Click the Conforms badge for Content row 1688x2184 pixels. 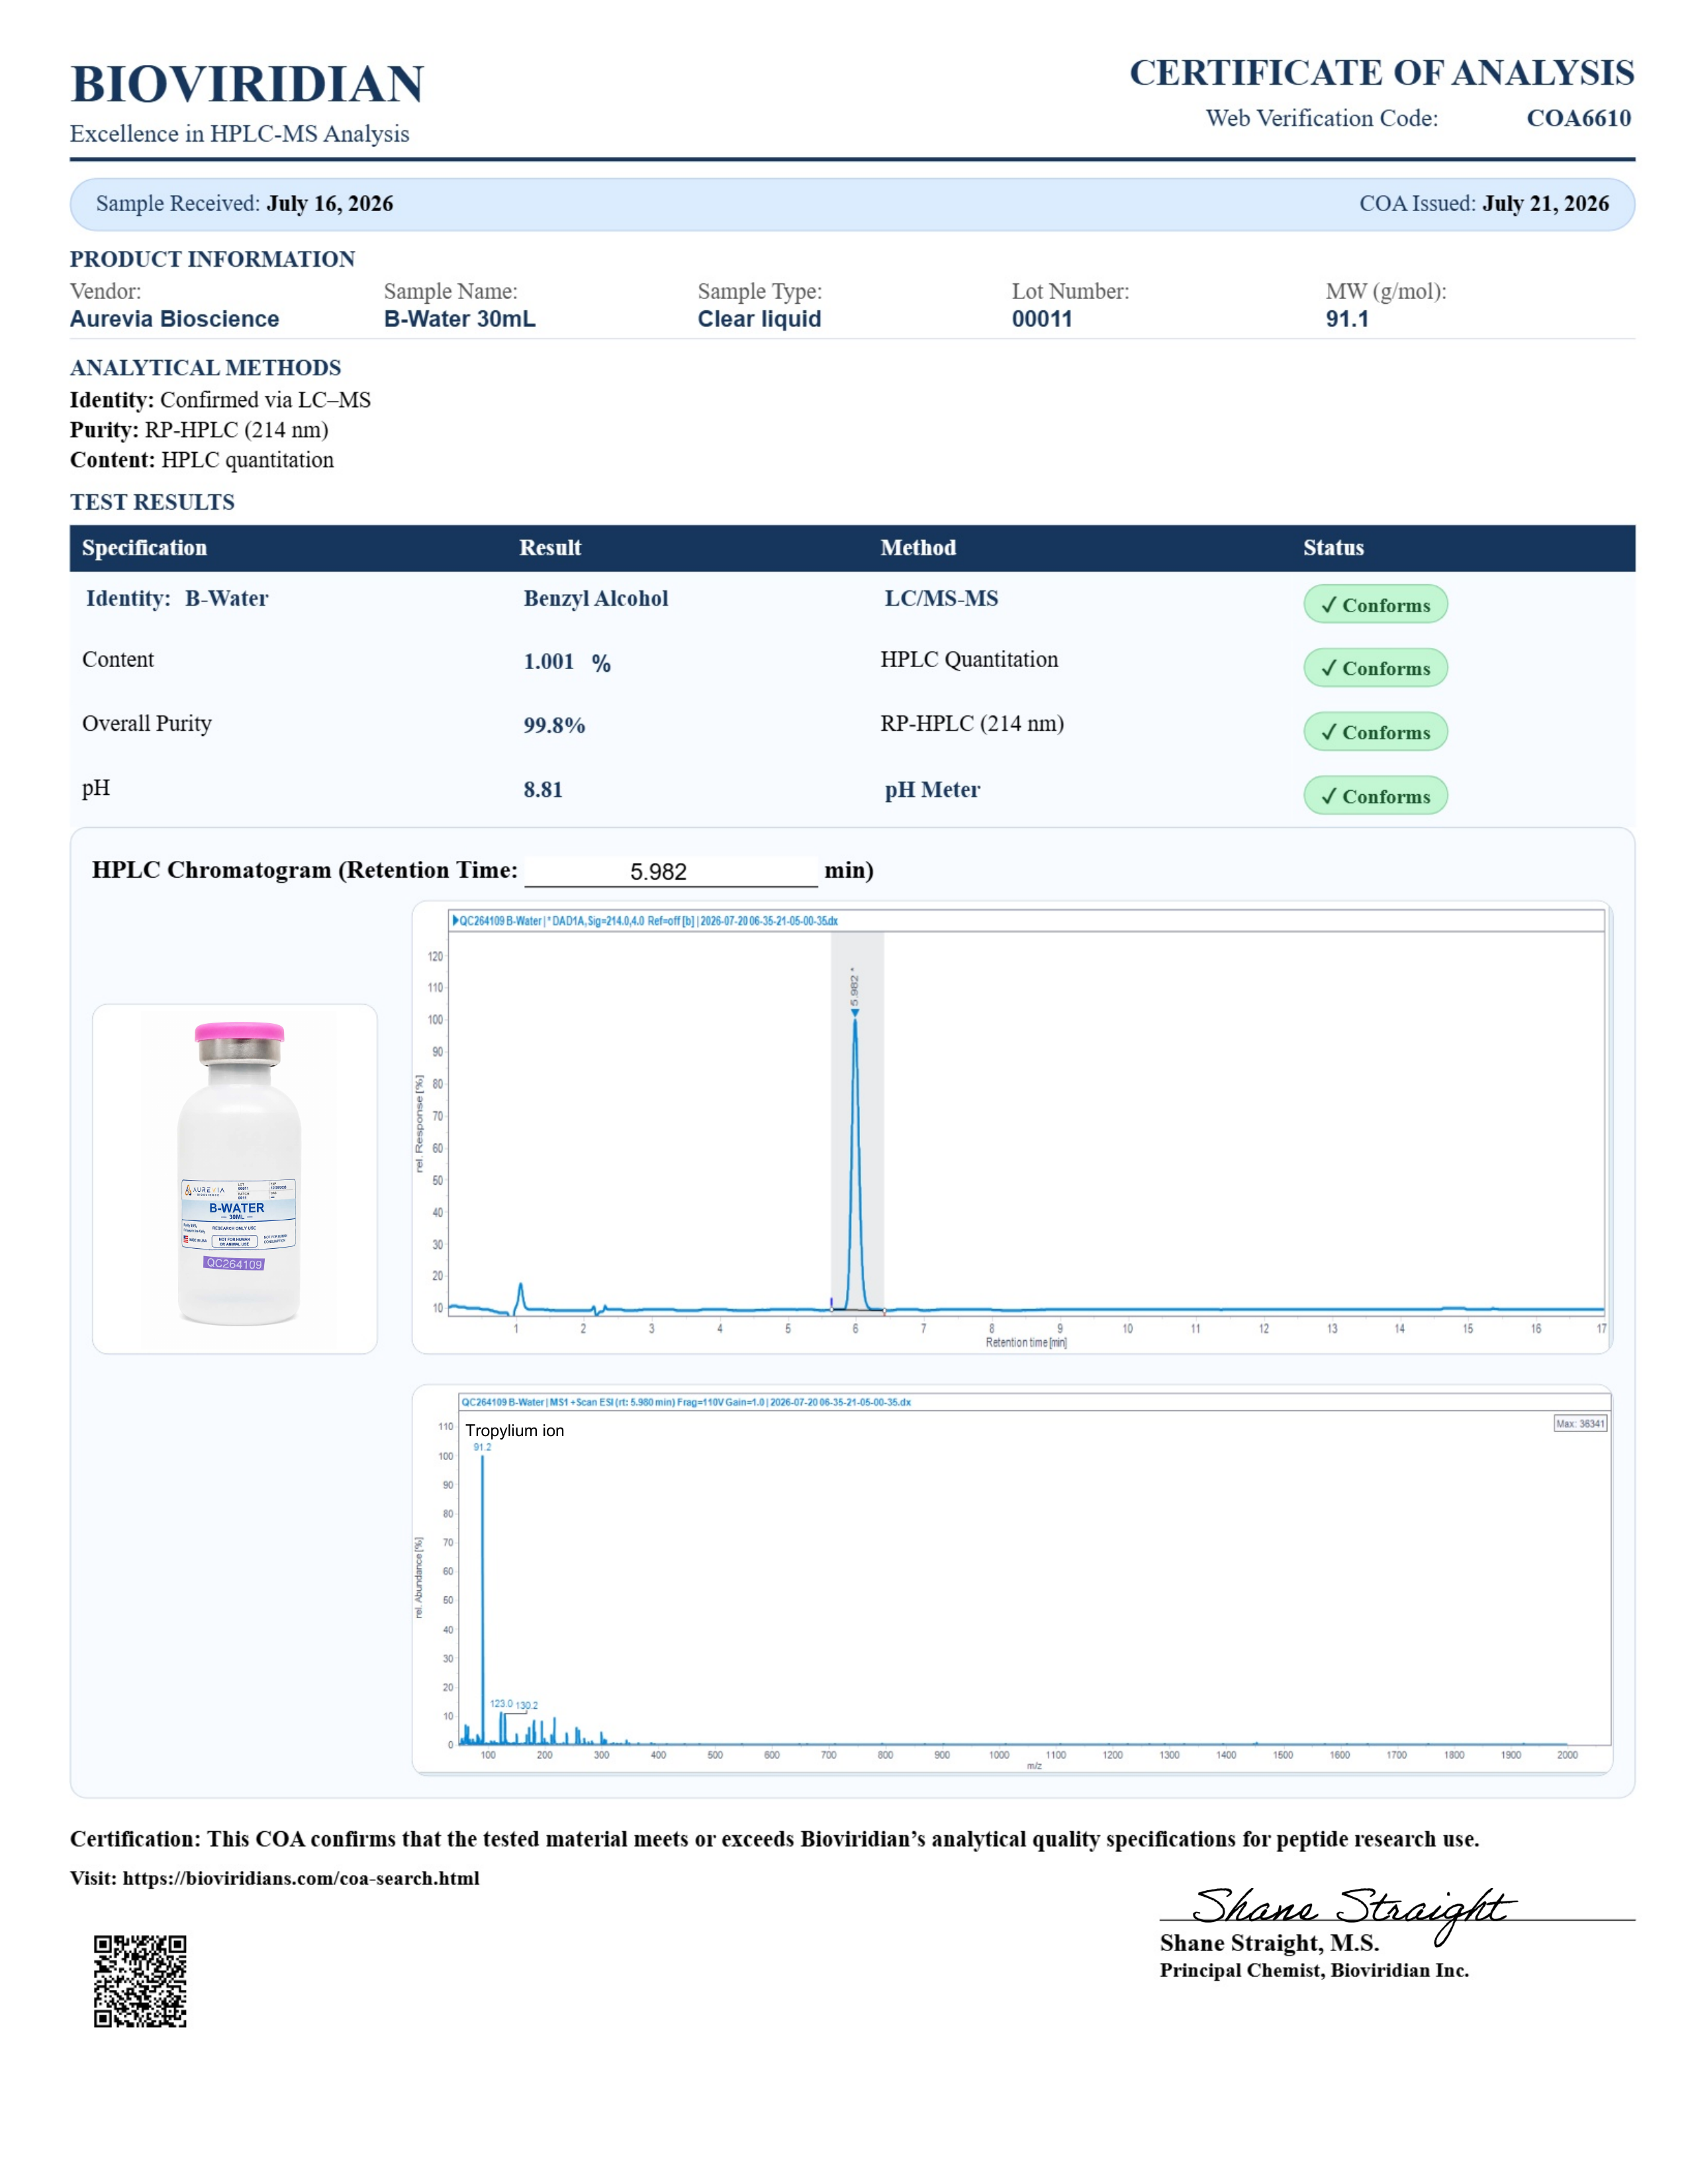click(1375, 668)
